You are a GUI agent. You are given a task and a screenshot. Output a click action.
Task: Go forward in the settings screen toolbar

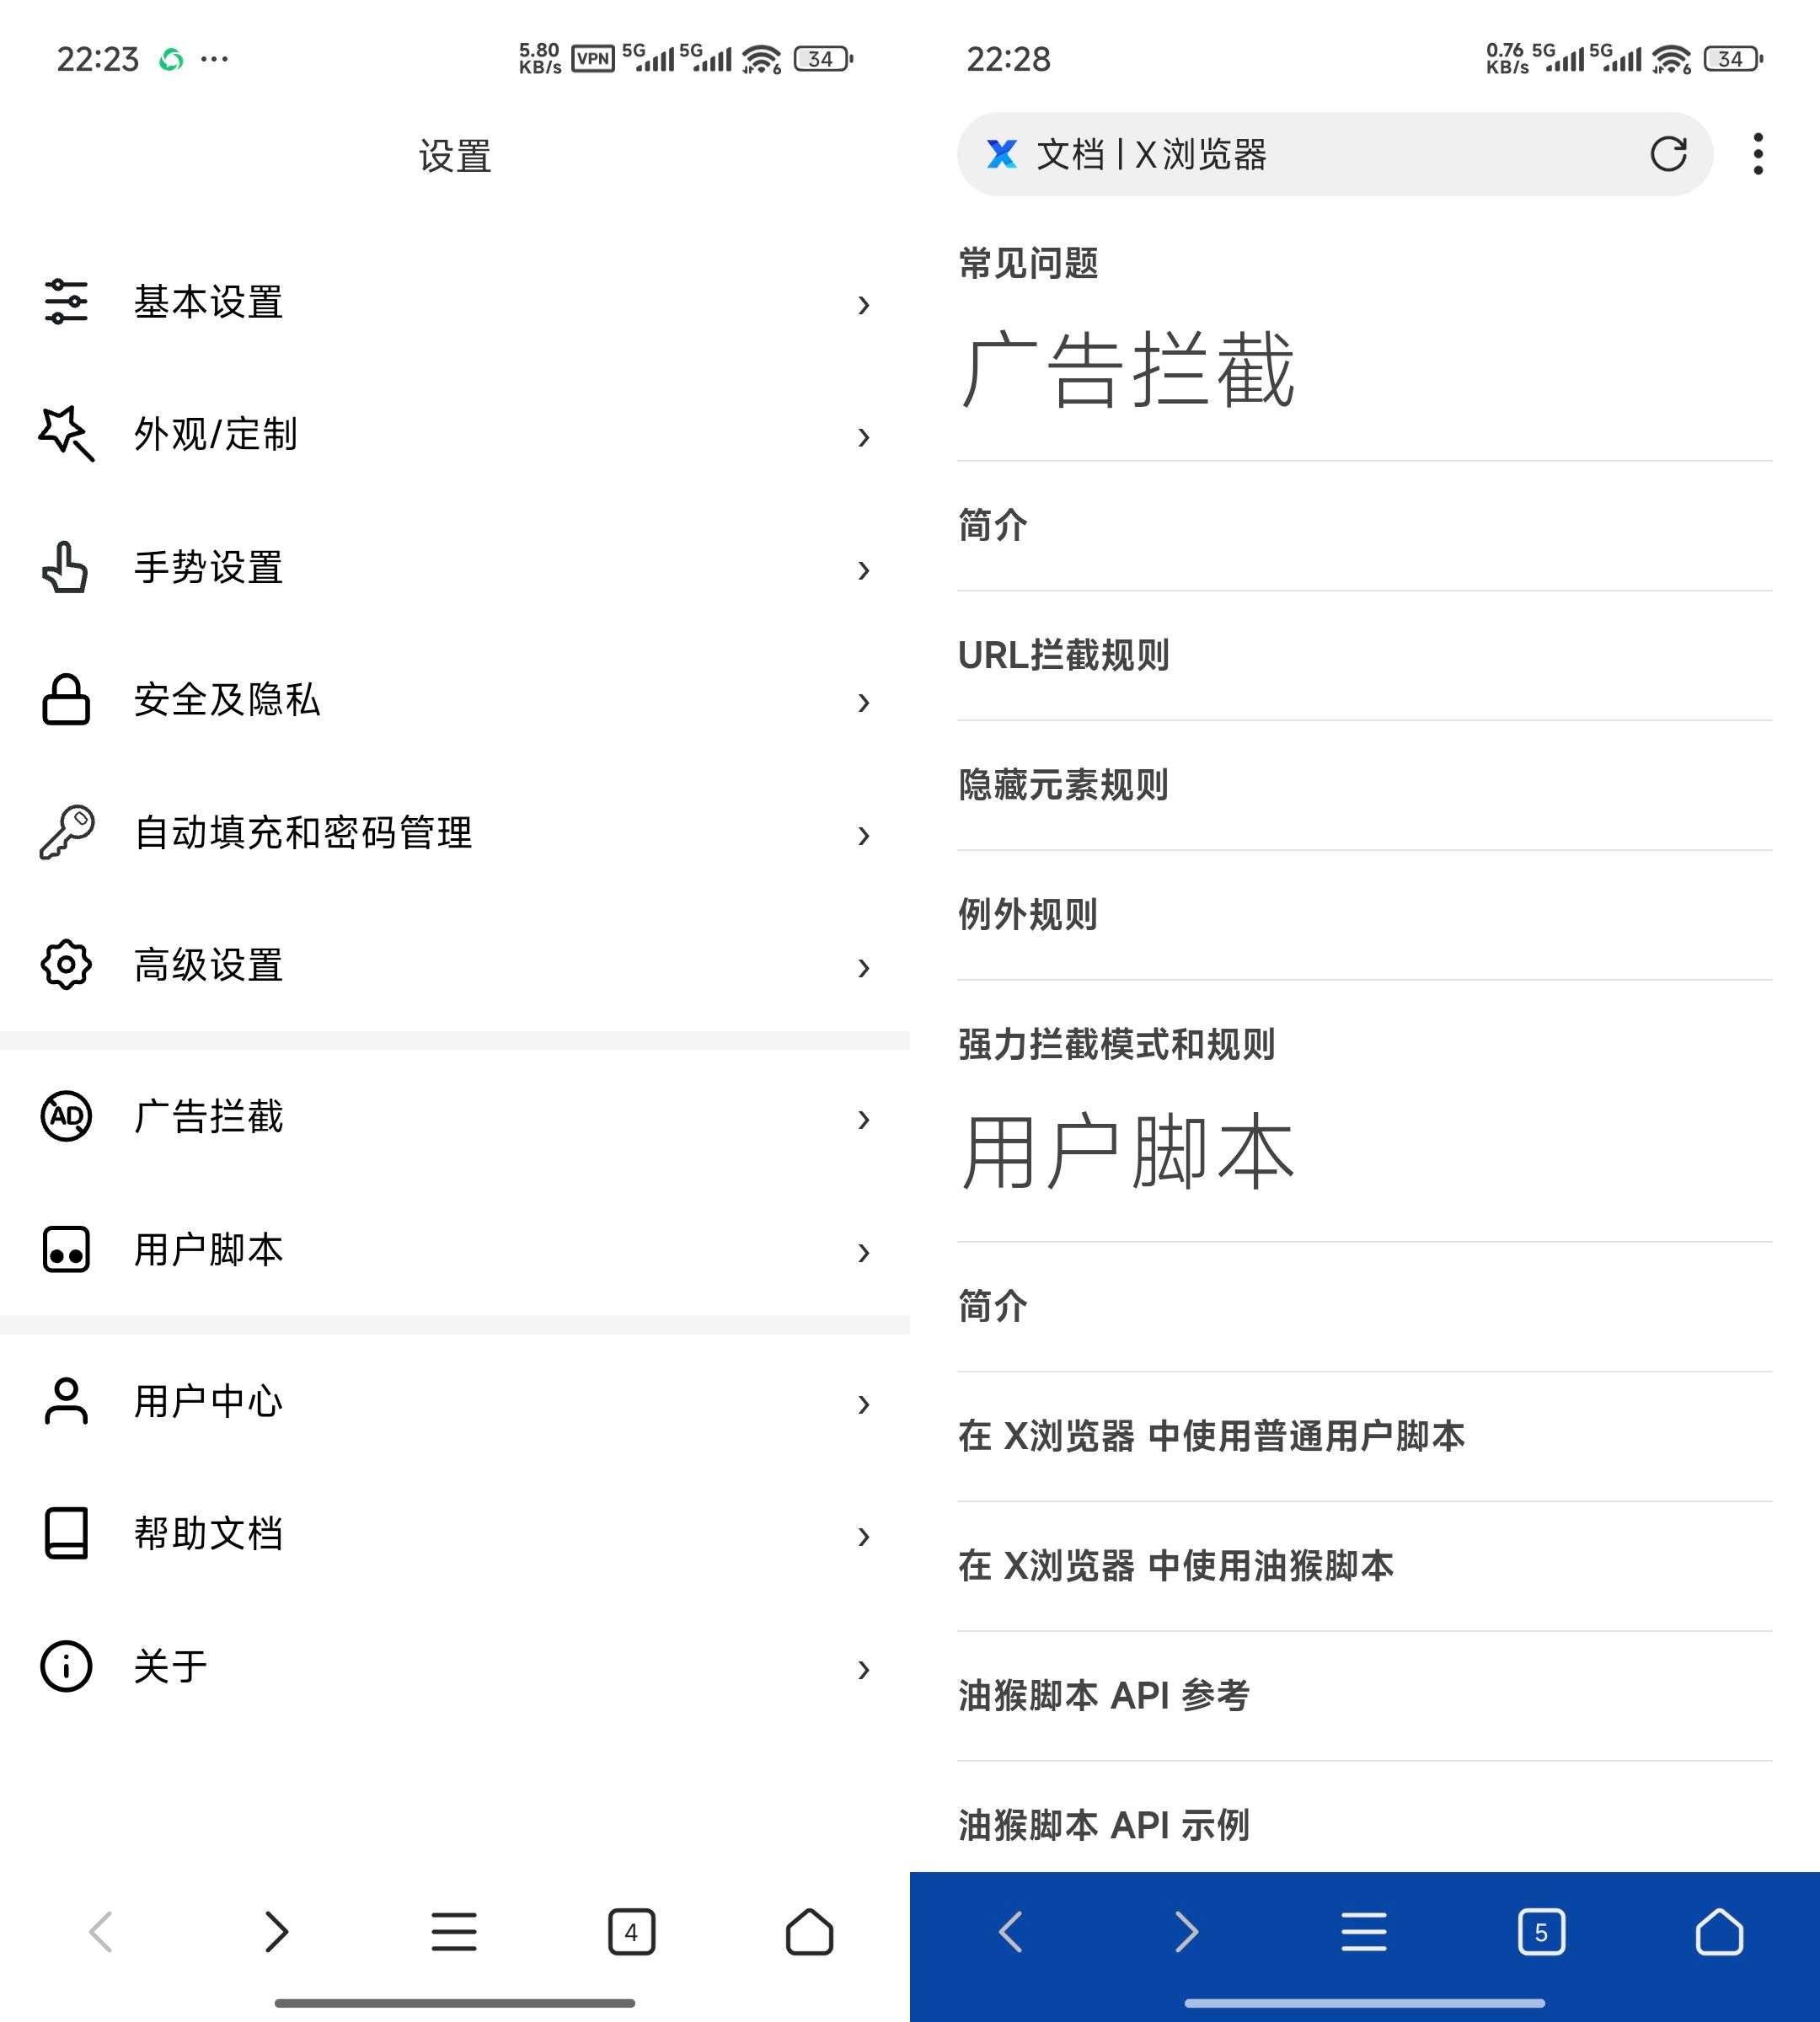(277, 1932)
